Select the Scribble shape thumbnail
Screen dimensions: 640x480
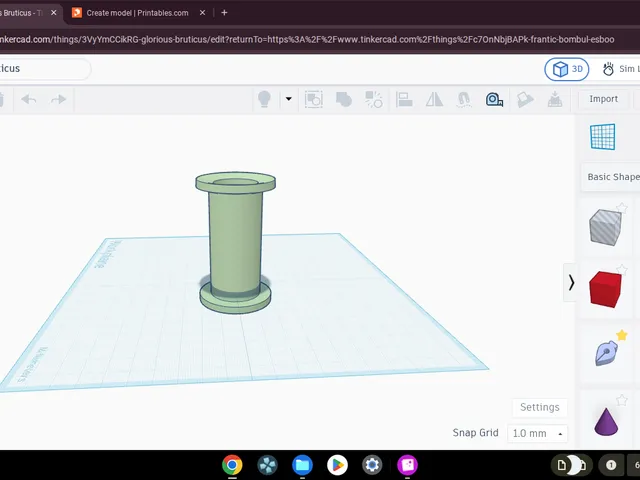606,352
